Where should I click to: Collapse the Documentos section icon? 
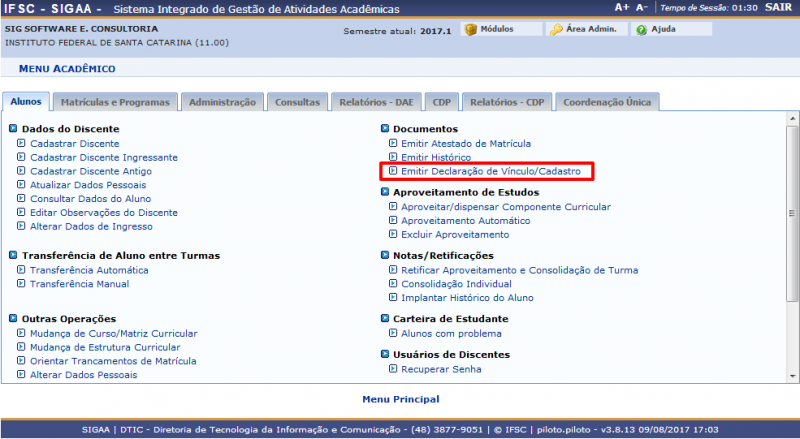(384, 129)
